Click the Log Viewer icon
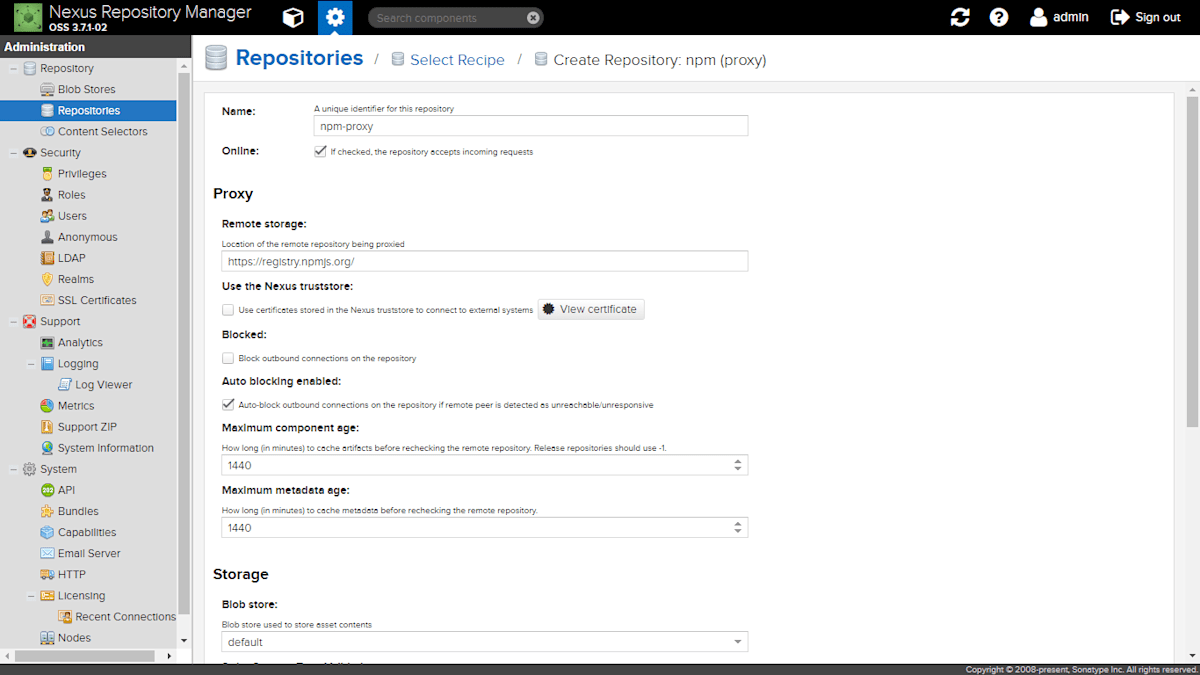Viewport: 1200px width, 675px height. pyautogui.click(x=65, y=385)
